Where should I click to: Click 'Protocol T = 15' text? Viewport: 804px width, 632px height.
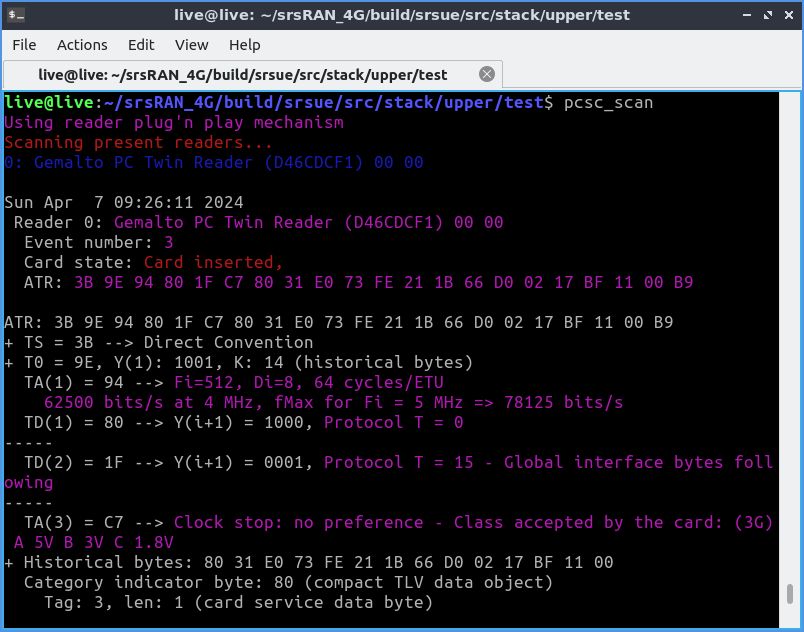[398, 462]
